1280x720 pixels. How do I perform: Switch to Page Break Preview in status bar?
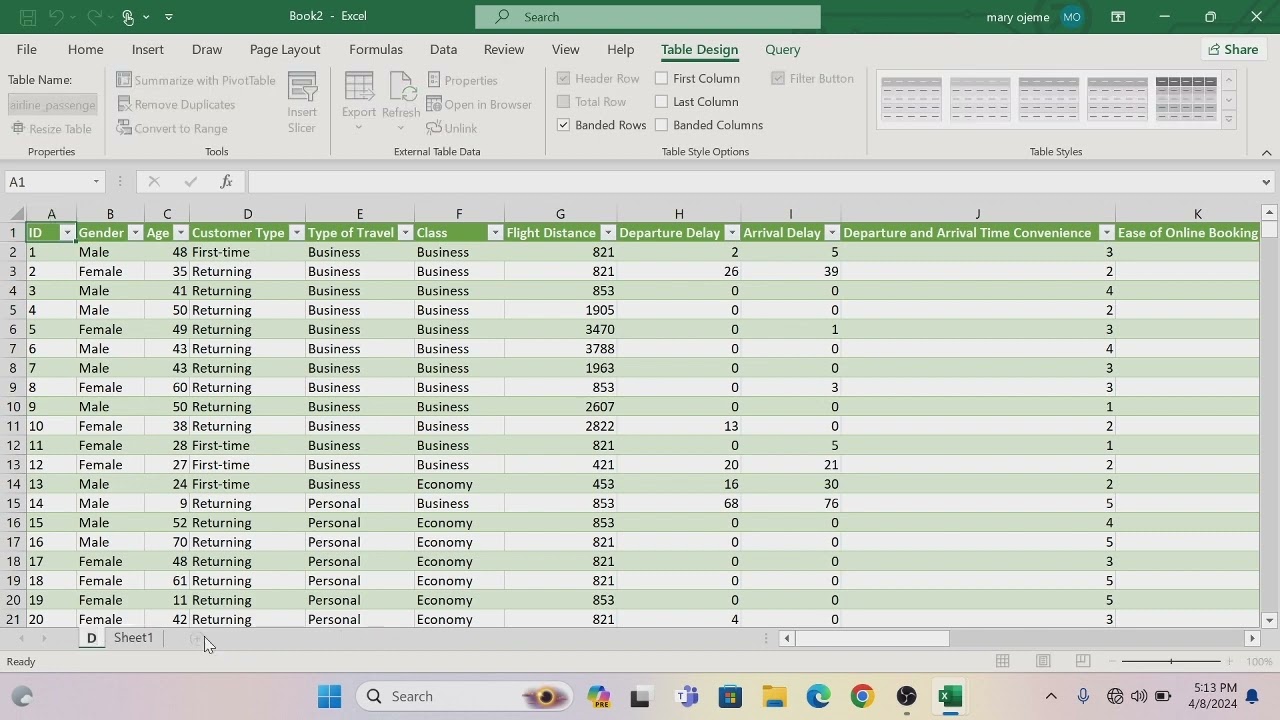pyautogui.click(x=1083, y=661)
